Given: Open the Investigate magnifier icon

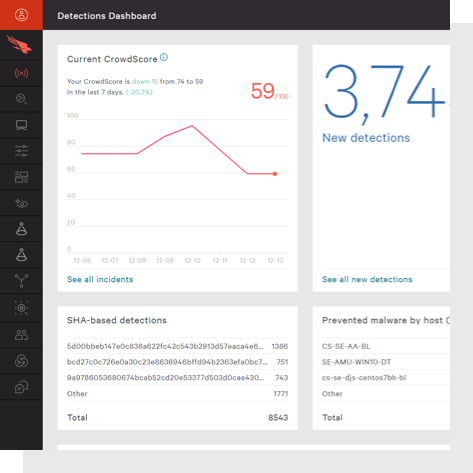Looking at the screenshot, I should 21,99.
